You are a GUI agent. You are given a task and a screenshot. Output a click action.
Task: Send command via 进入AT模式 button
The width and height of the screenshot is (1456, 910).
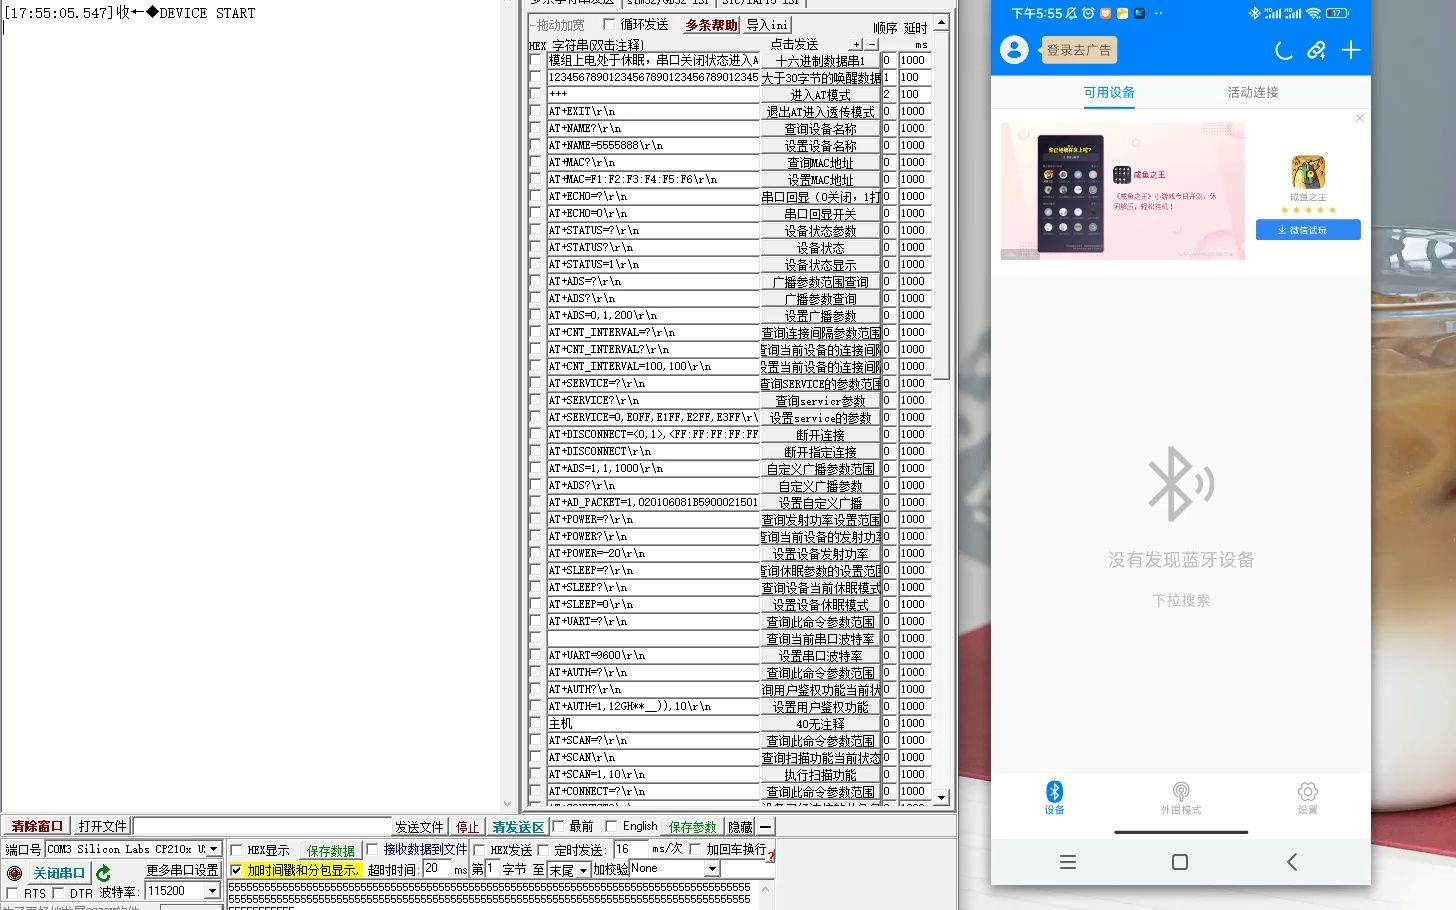tap(820, 95)
